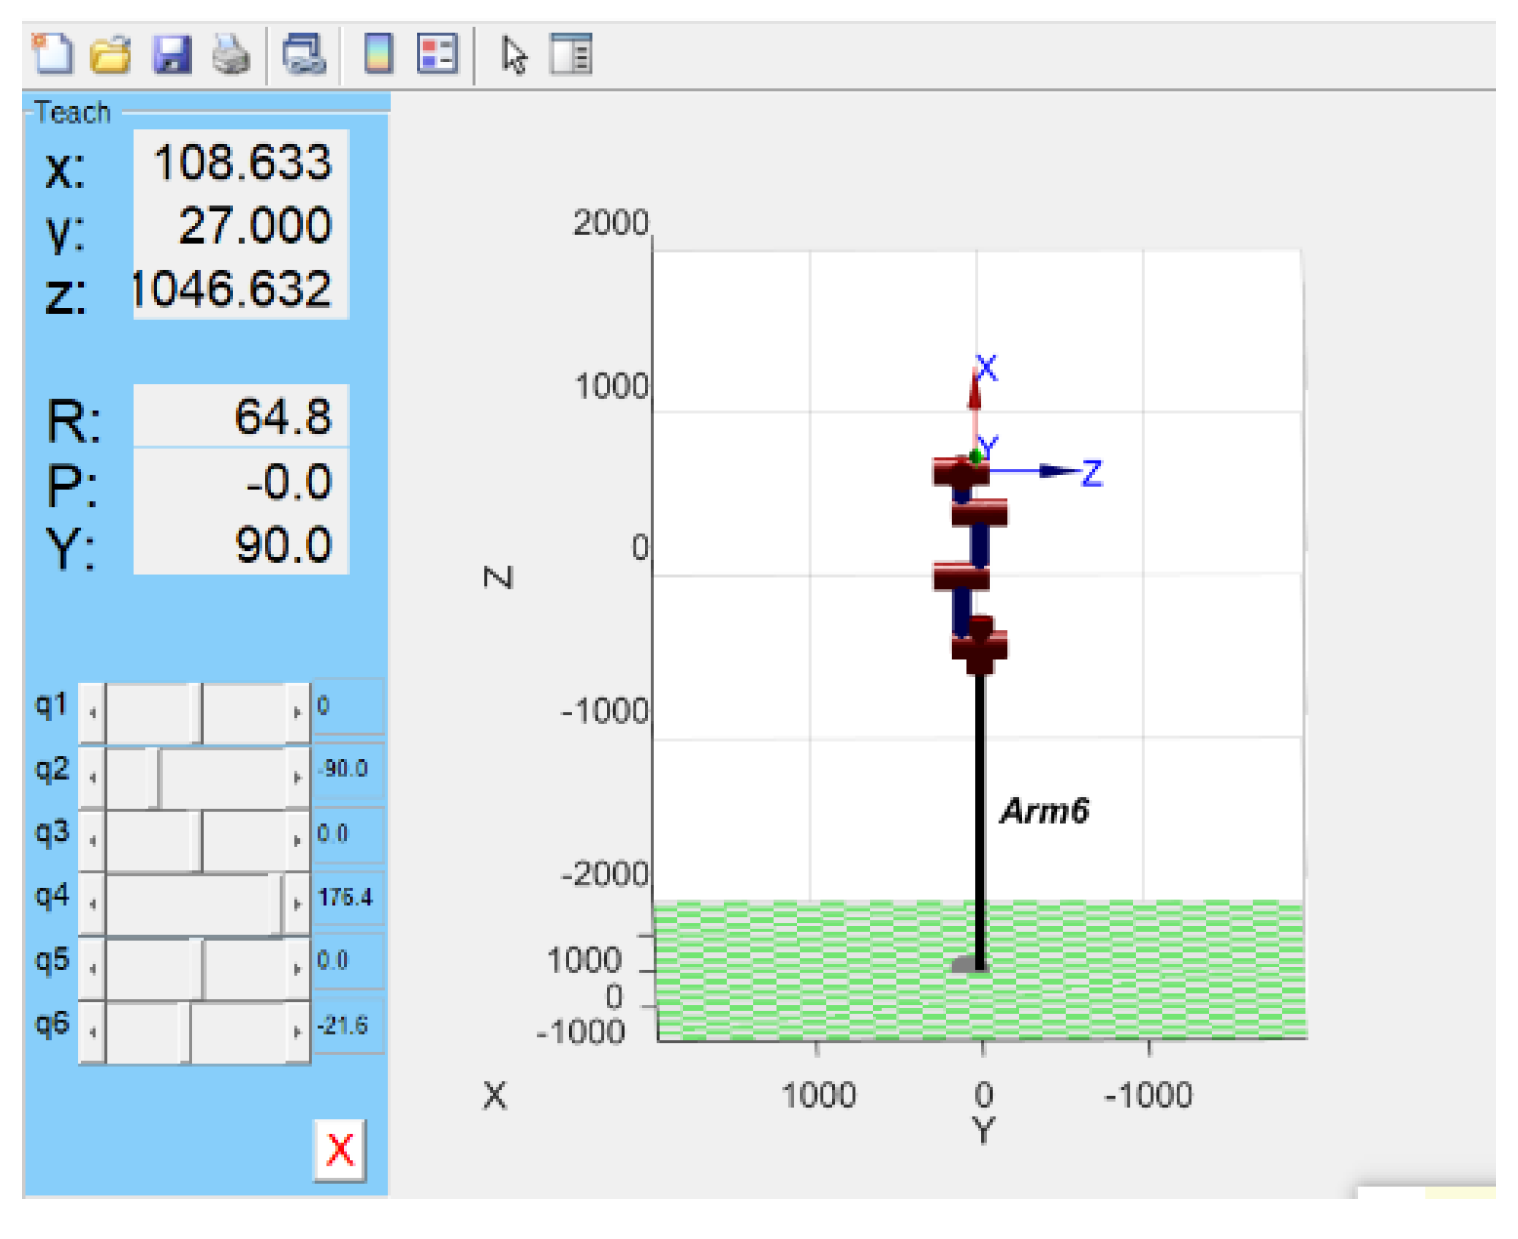
Task: Click the right arrow of q1 slider
Action: pos(297,713)
